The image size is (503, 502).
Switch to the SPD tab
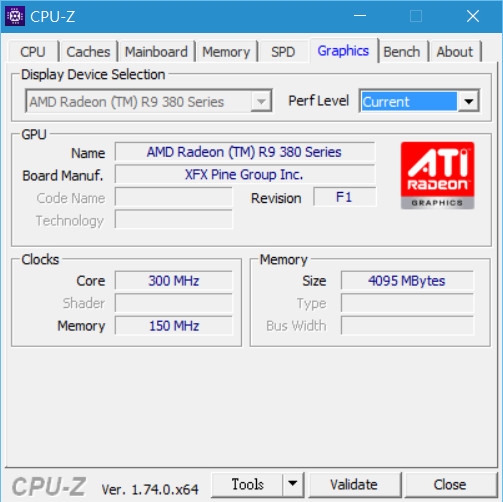(x=283, y=52)
